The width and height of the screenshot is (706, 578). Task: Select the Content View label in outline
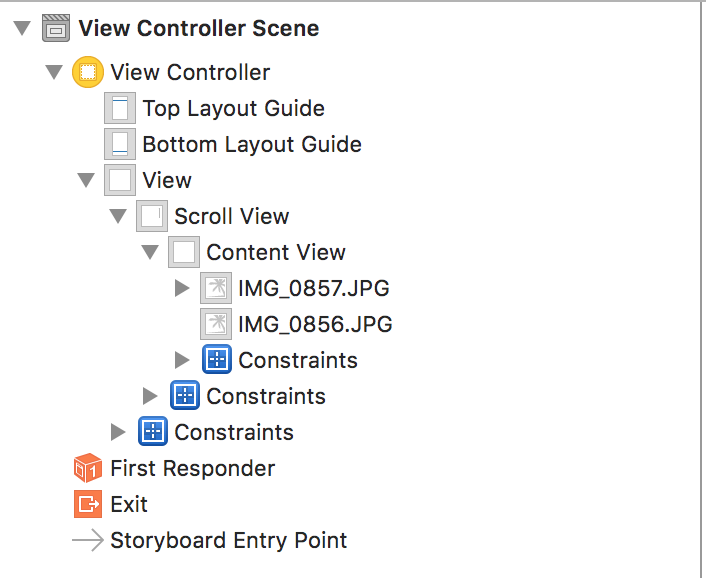[276, 253]
